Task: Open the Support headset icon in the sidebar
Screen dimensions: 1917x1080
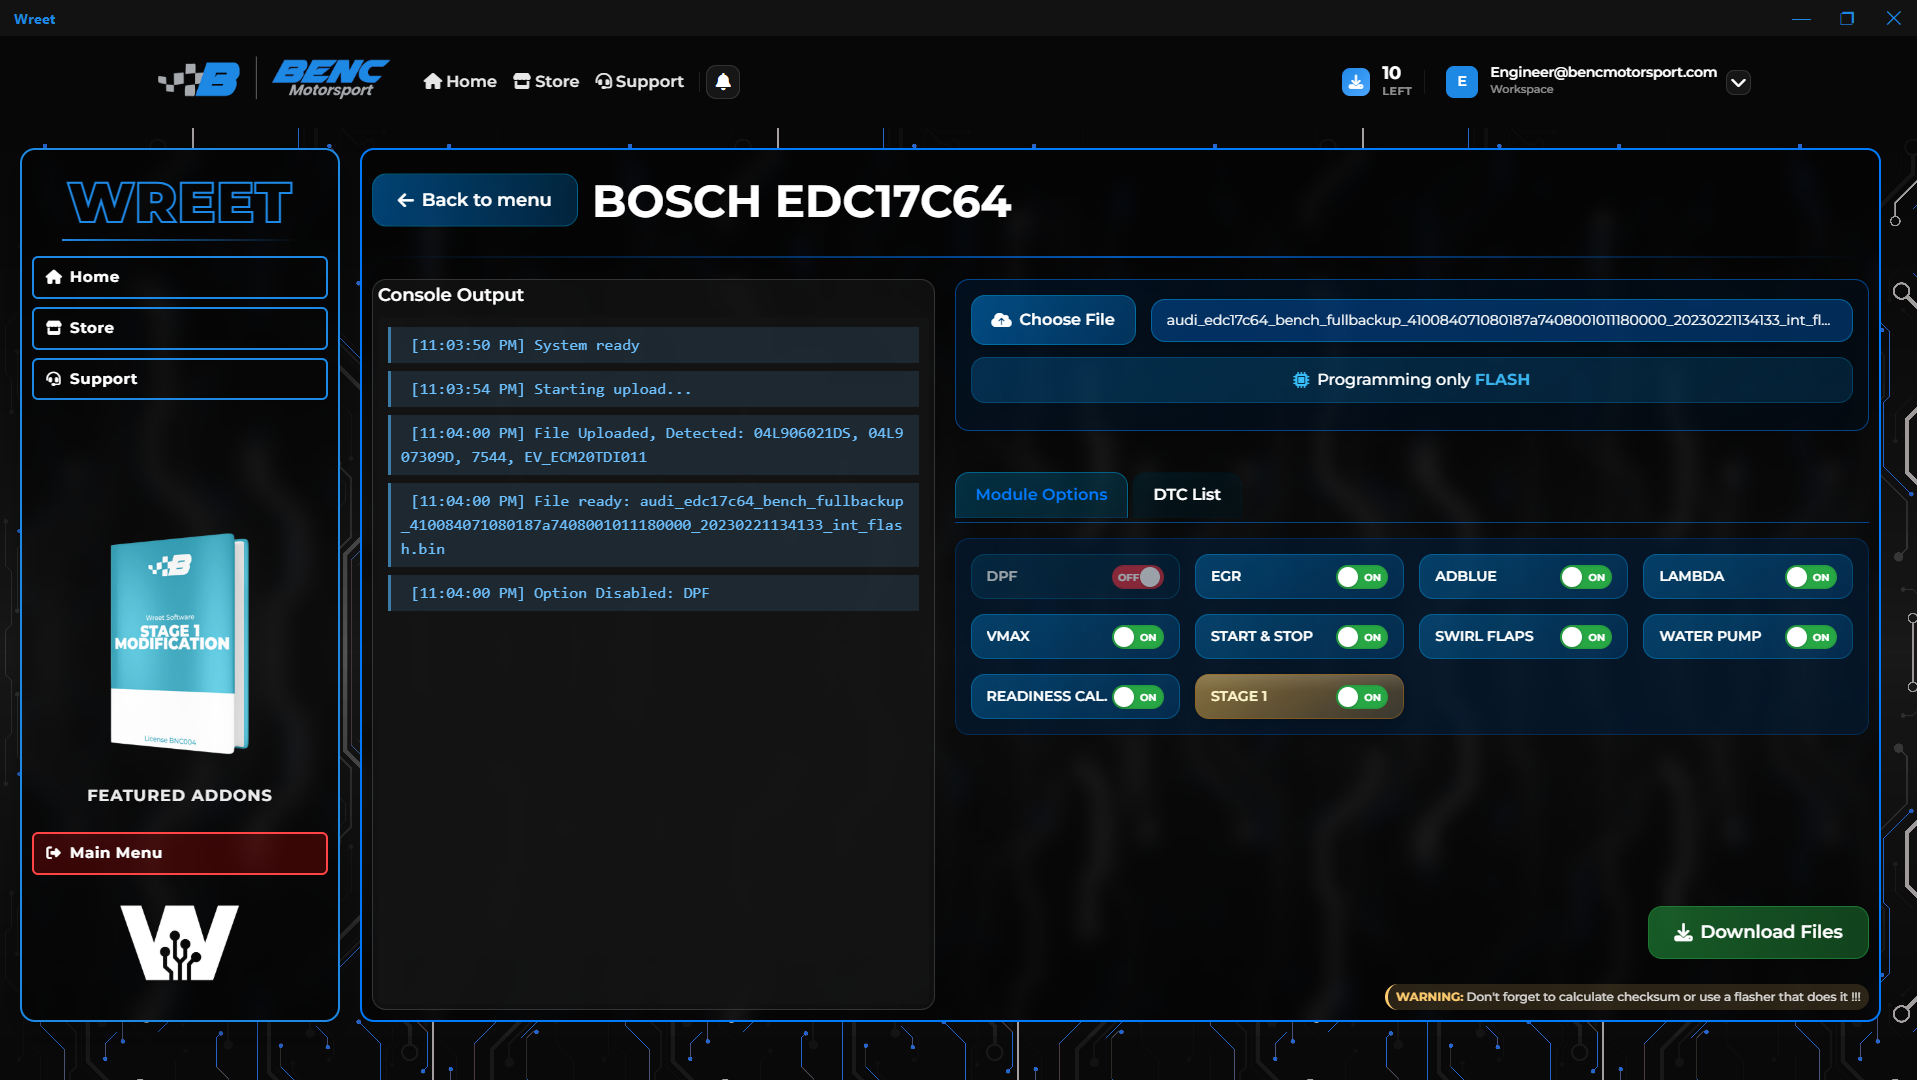Action: coord(55,379)
